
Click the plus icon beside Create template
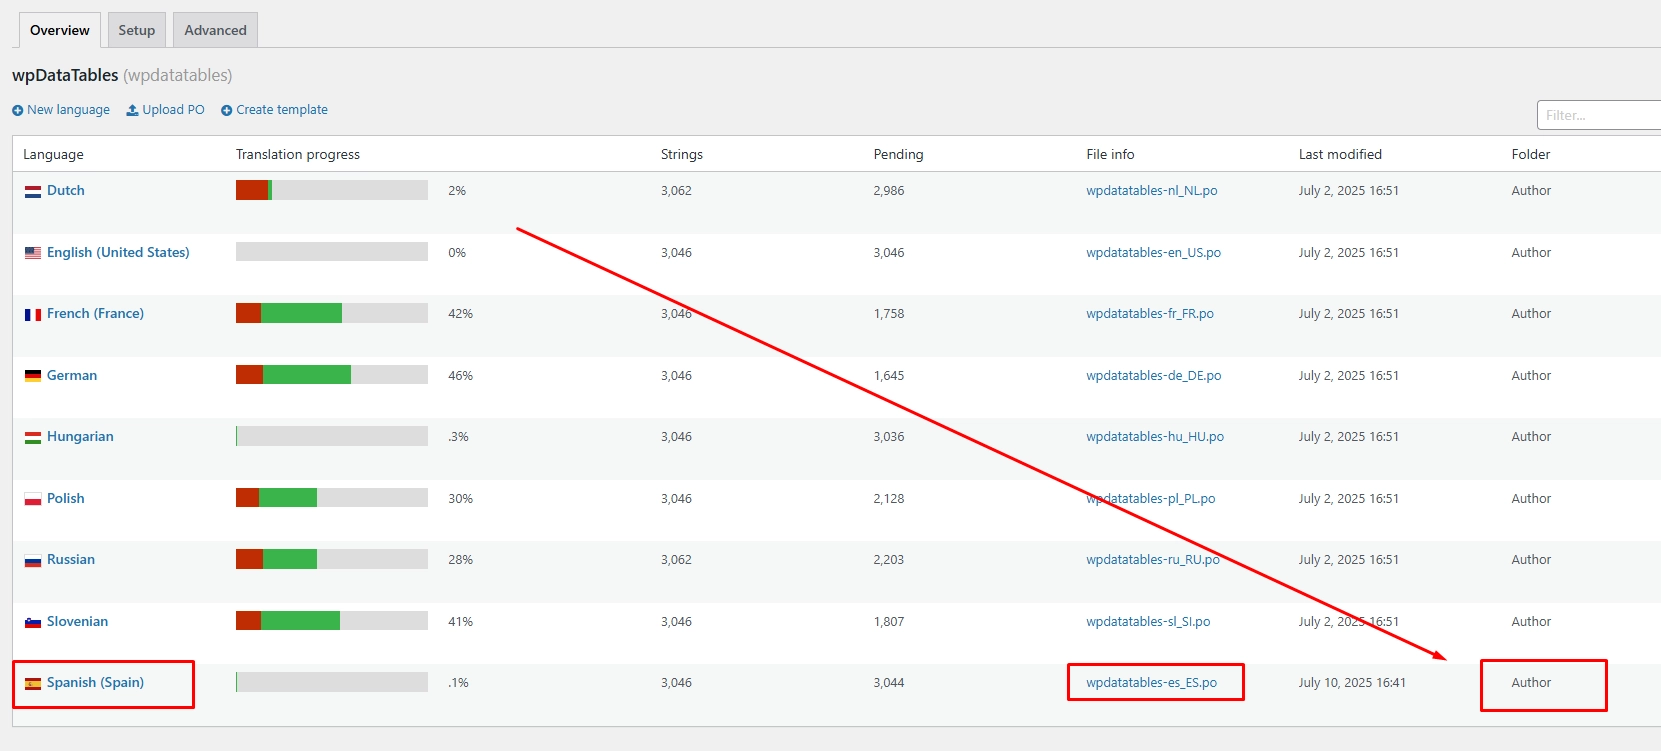226,111
